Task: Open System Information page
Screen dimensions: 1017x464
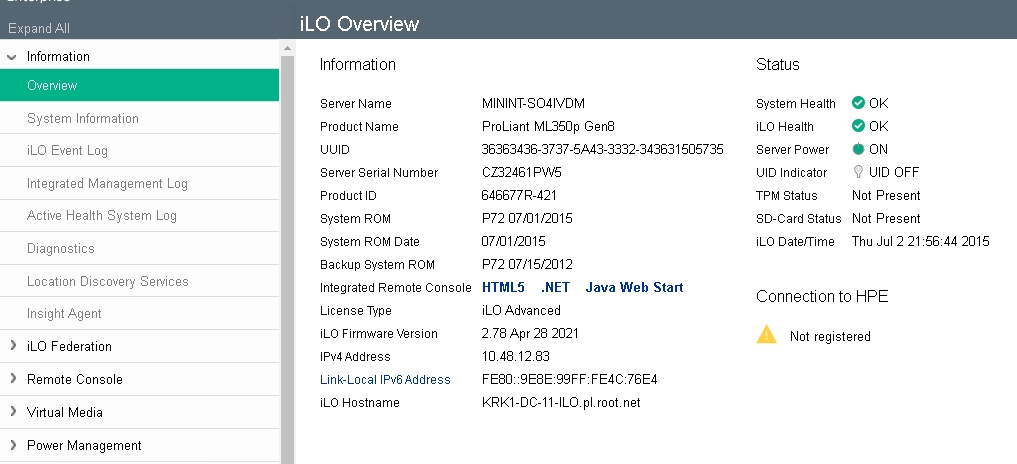Action: pos(139,118)
